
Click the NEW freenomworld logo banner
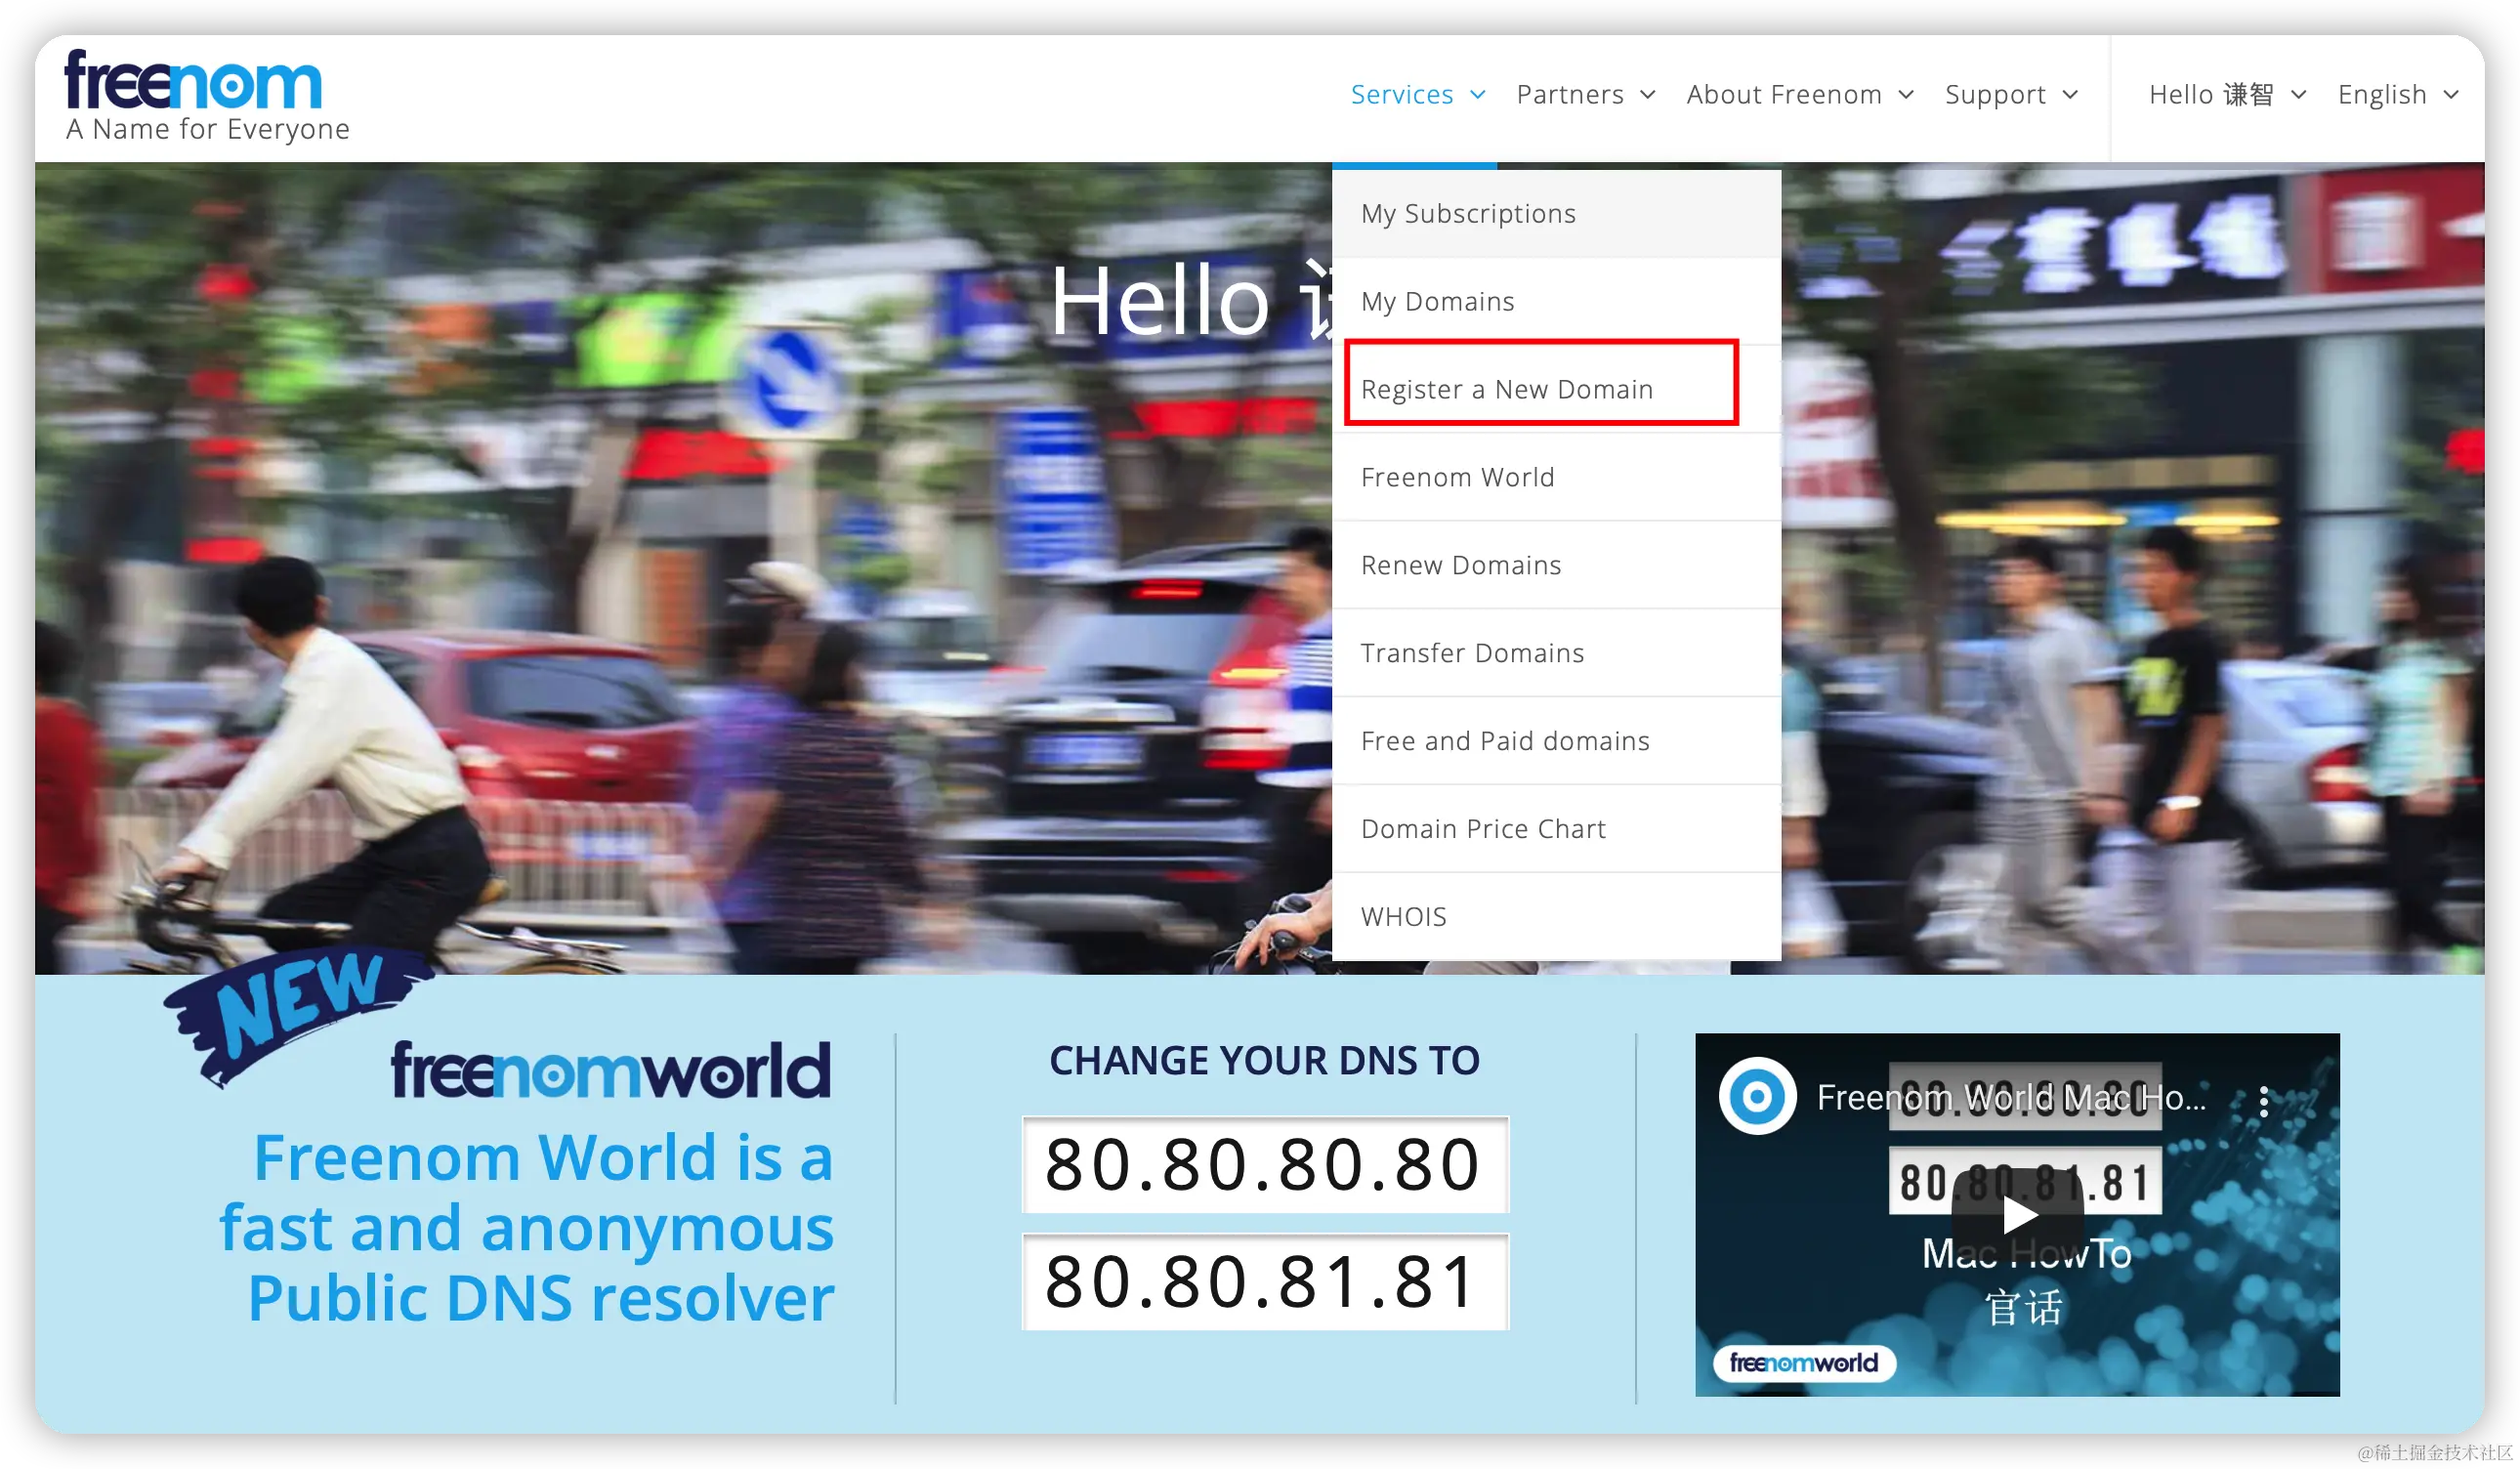[x=610, y=1070]
